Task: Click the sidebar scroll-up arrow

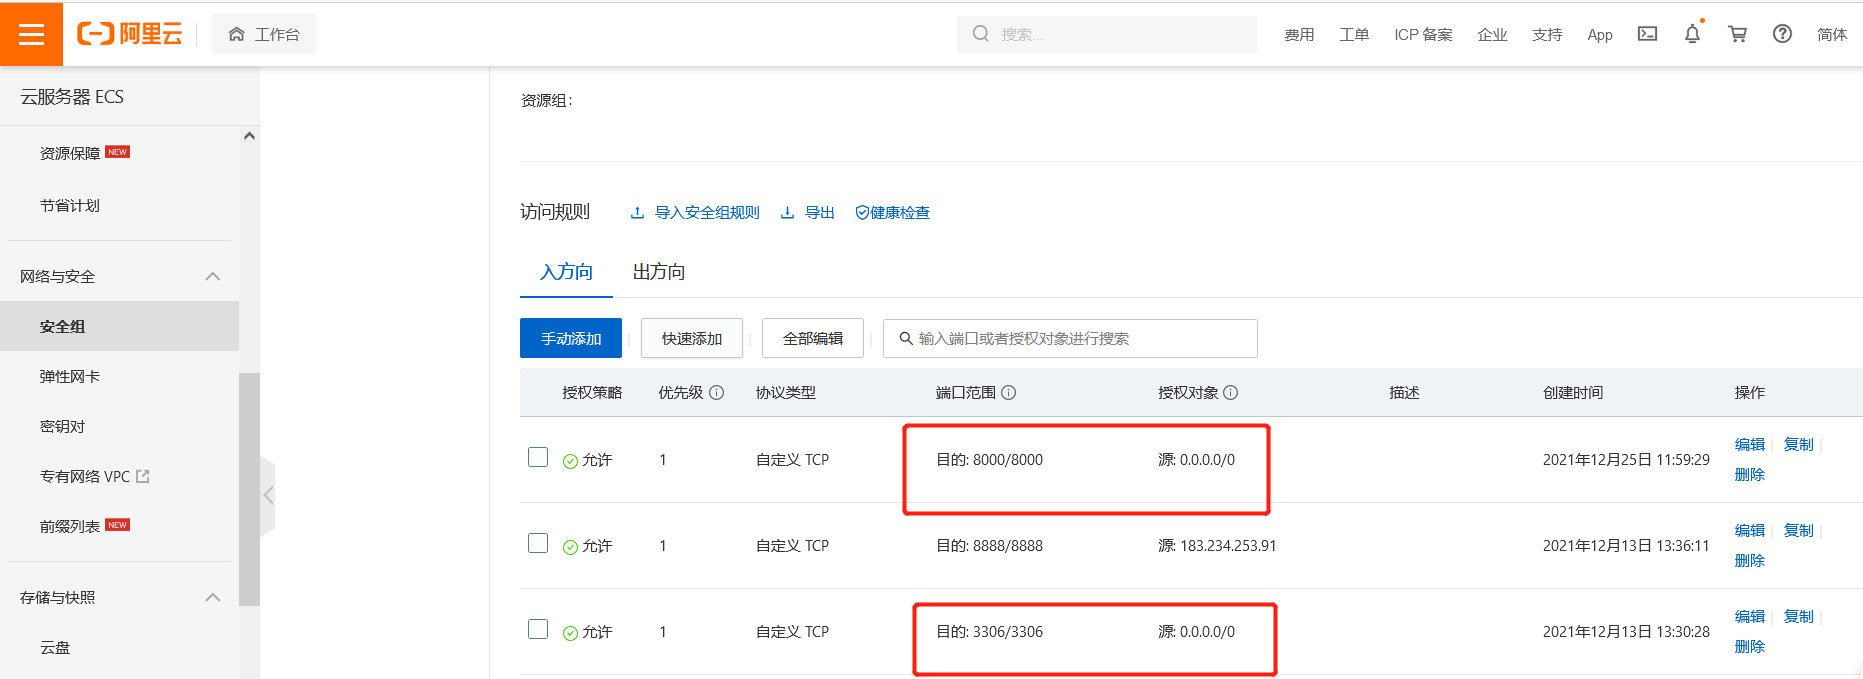Action: 250,136
